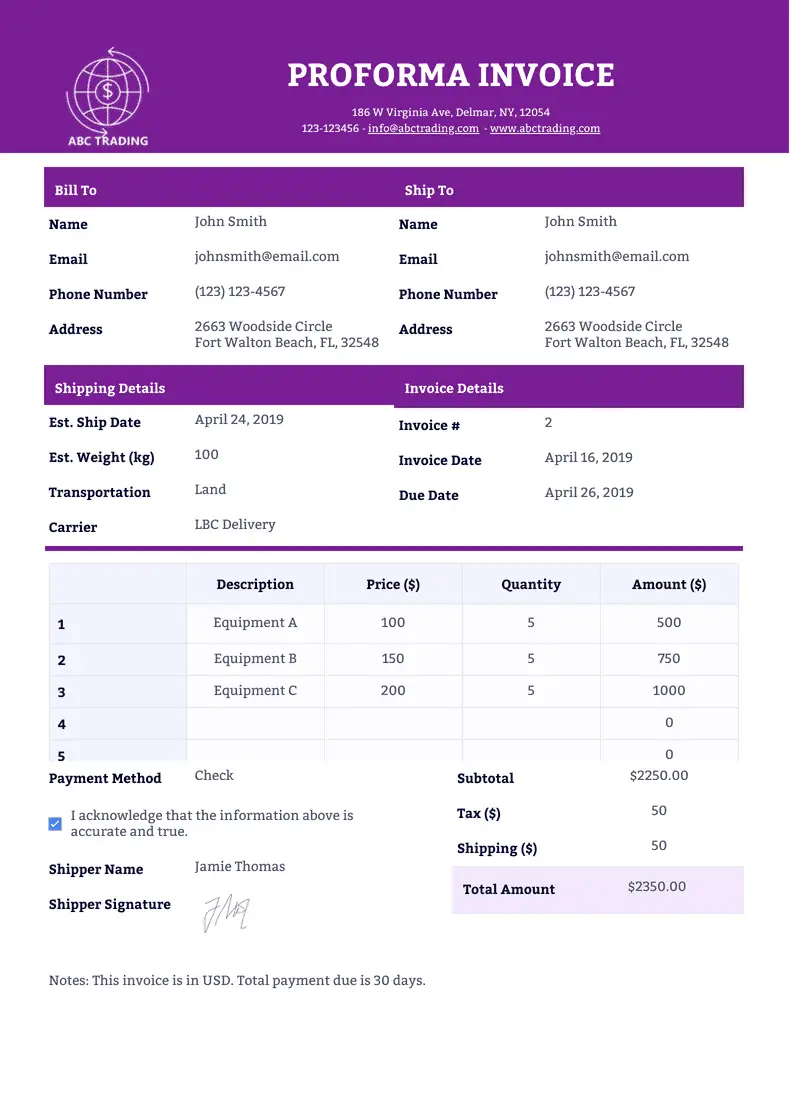This screenshot has width=790, height=1118.
Task: Click the Quantity column header
Action: click(x=531, y=585)
